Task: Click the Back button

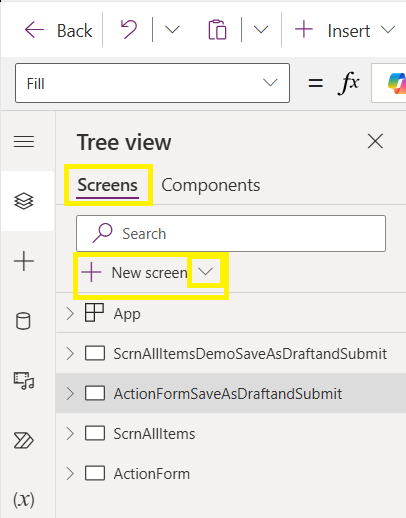Action: click(x=59, y=30)
